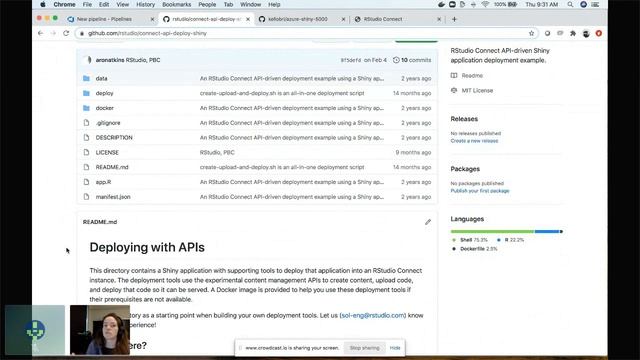This screenshot has height=360, width=640.
Task: Open README.md in the file list
Action: pyautogui.click(x=112, y=167)
